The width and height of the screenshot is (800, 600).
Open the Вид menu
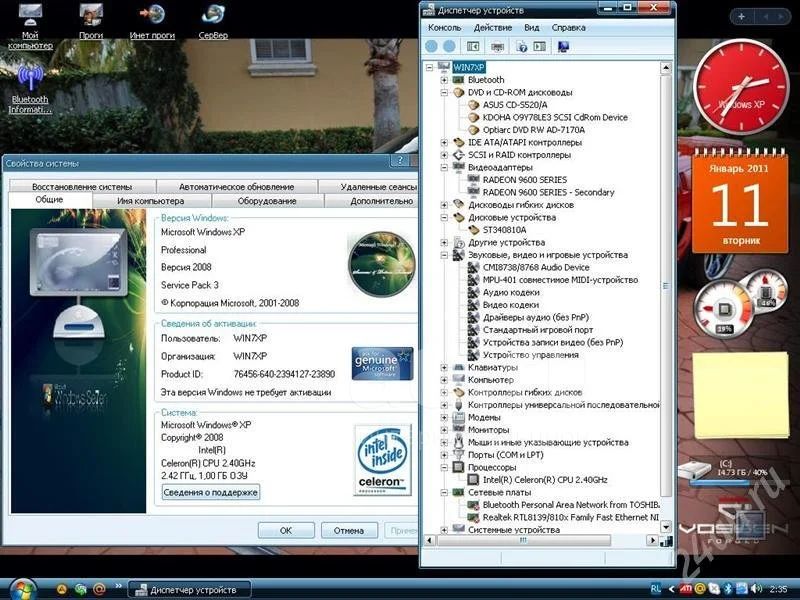pos(532,28)
